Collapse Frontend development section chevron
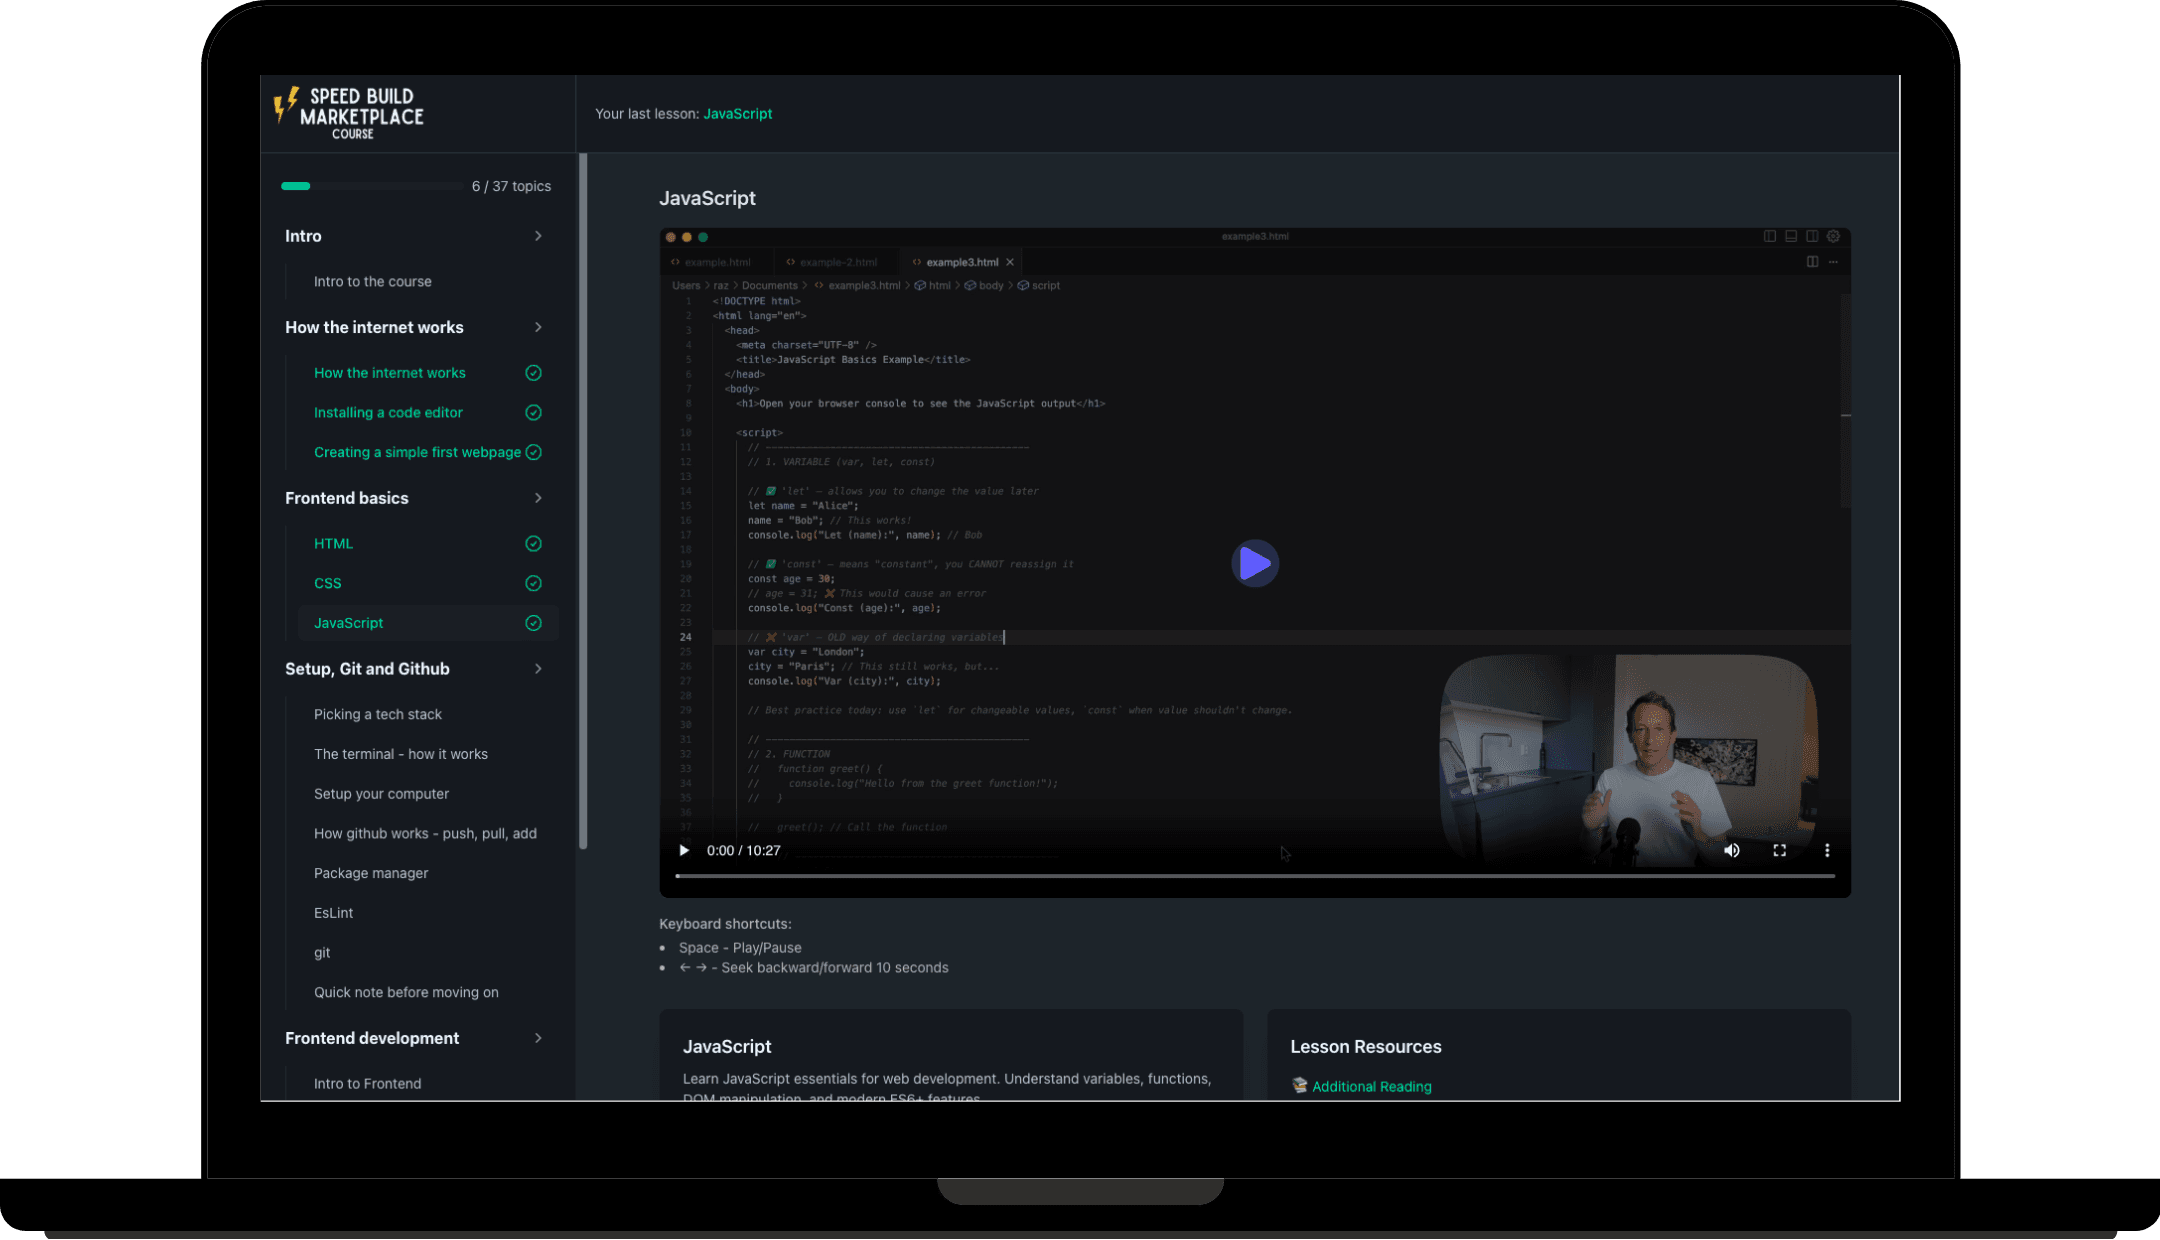2160x1240 pixels. coord(538,1038)
